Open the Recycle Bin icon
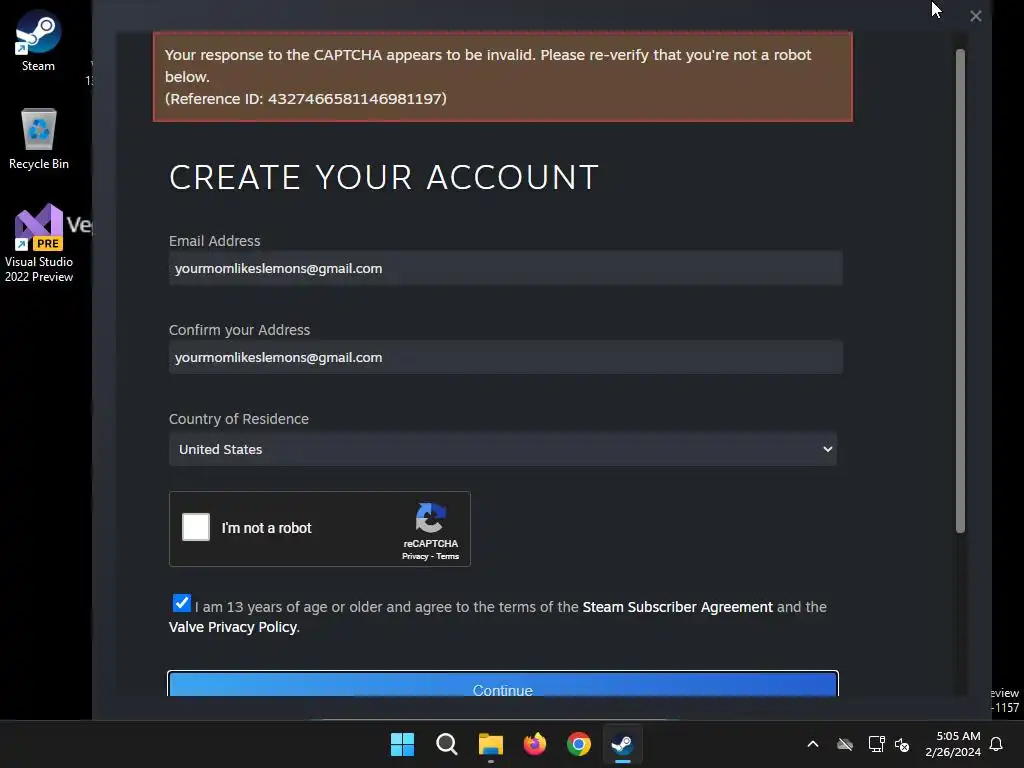The height and width of the screenshot is (768, 1024). click(x=39, y=138)
